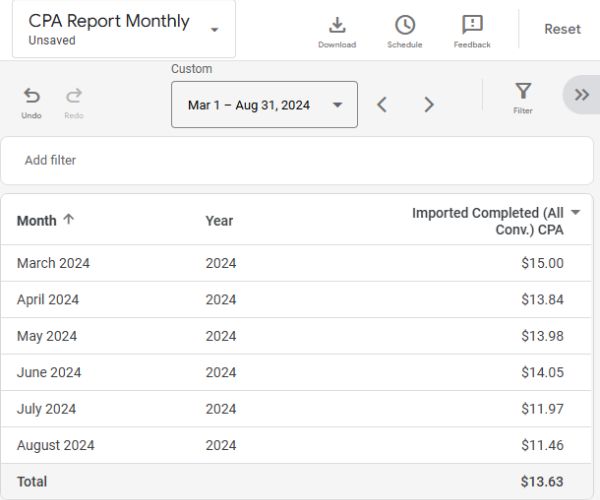The image size is (600, 500).
Task: Select the March 2024 row
Action: pyautogui.click(x=53, y=263)
